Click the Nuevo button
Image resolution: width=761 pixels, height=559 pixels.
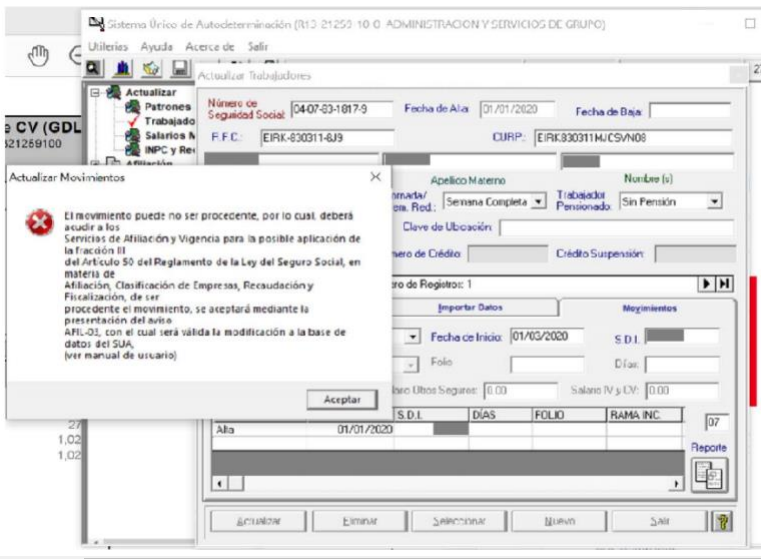coord(560,521)
